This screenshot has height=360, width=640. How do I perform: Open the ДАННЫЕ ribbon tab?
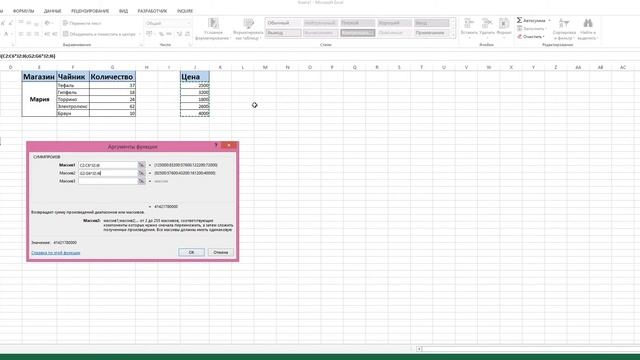[x=53, y=11]
